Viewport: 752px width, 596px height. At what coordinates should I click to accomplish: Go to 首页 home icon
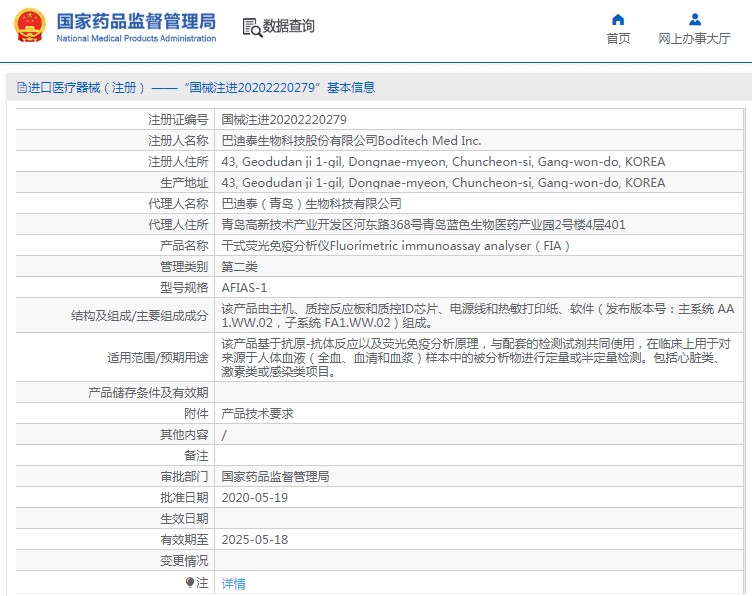coord(618,20)
